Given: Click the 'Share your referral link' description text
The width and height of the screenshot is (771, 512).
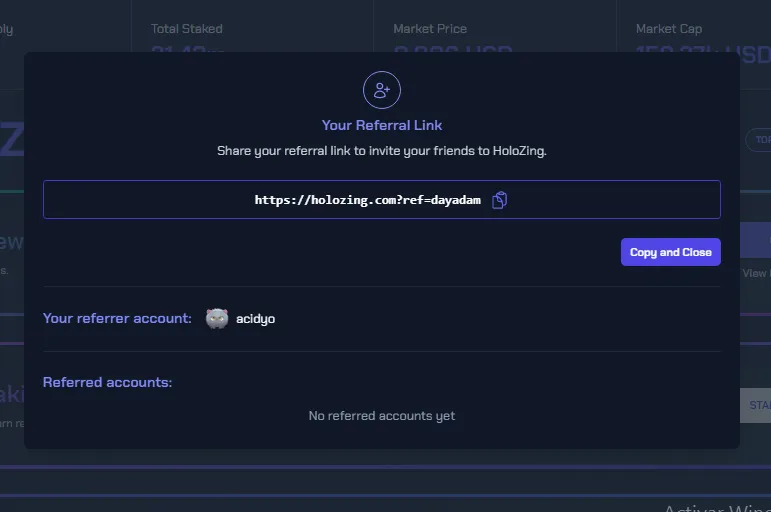Looking at the screenshot, I should click(x=382, y=151).
